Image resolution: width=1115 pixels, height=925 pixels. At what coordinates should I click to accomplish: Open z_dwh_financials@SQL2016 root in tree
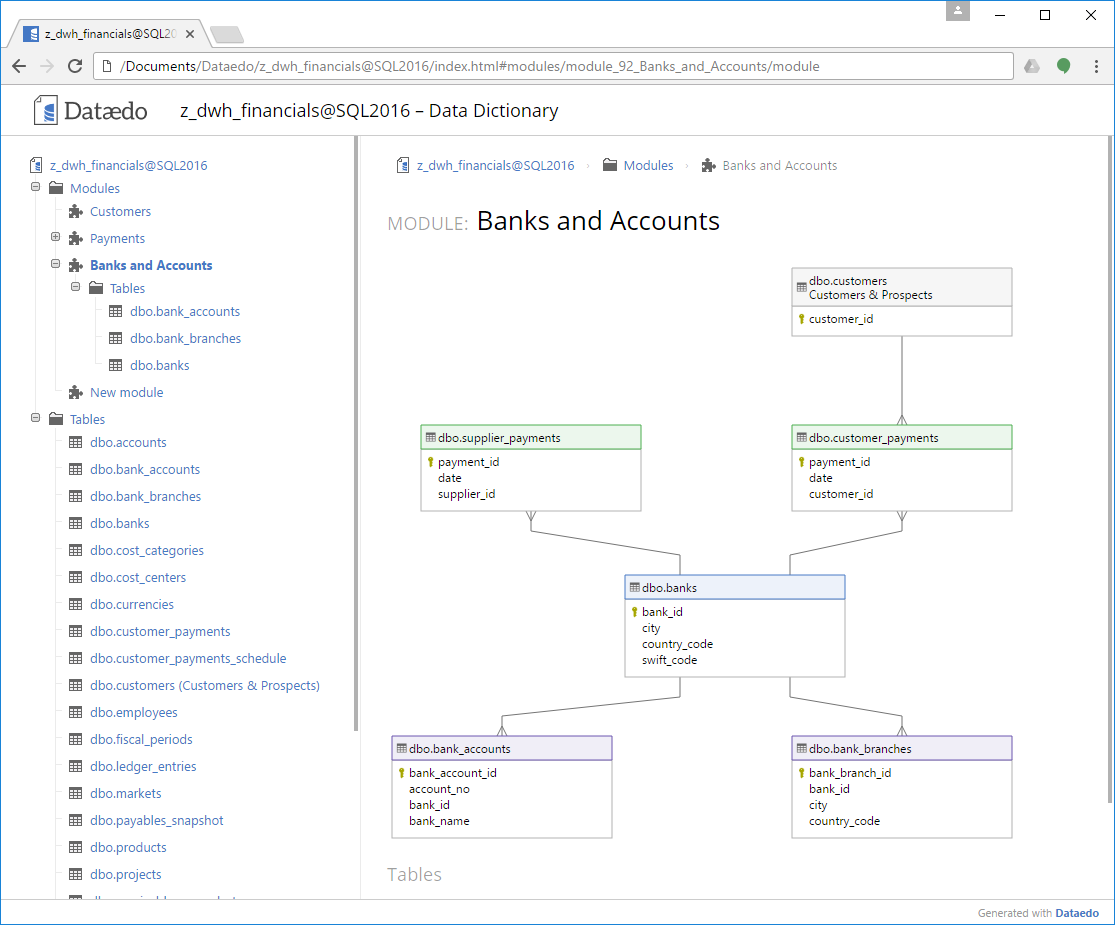click(129, 166)
